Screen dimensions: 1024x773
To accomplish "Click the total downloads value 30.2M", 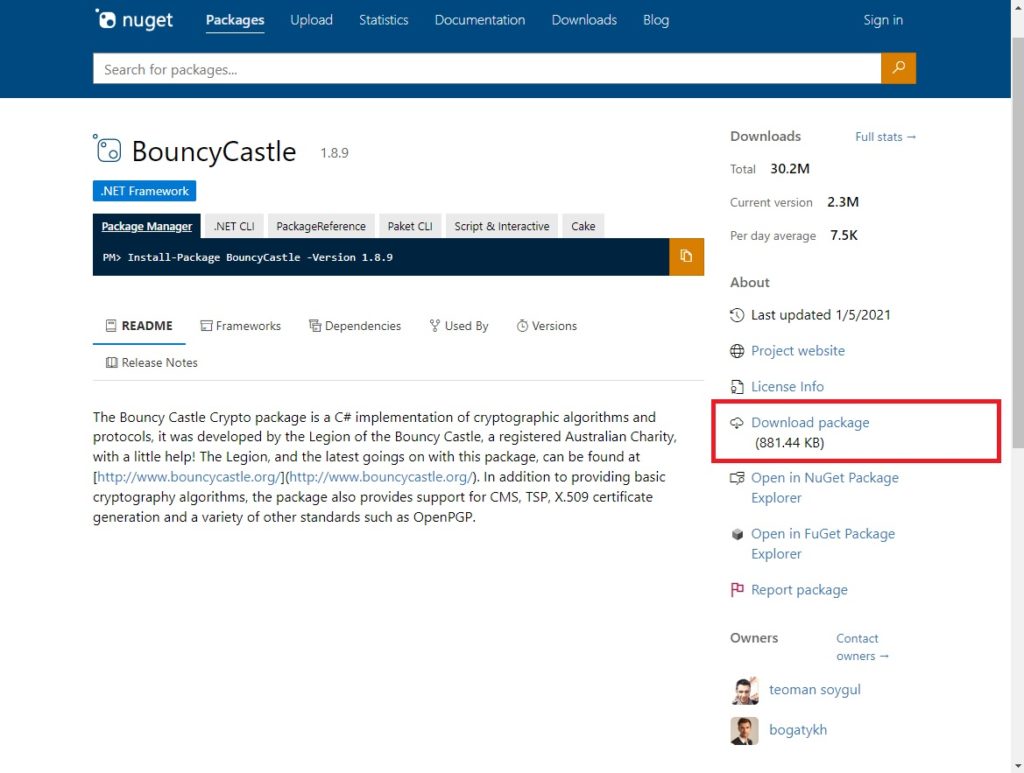I will [x=790, y=169].
